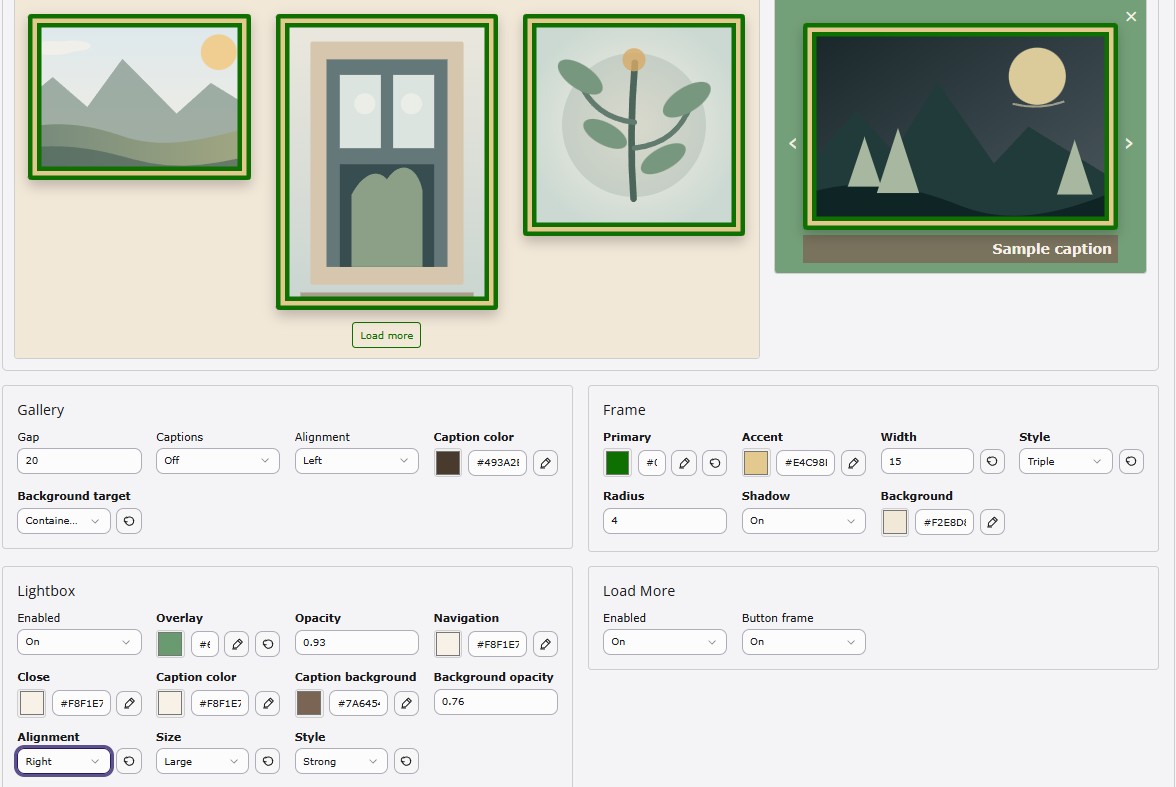Reset the Frame Style selection
Screen dimensions: 1176x787
click(x=1131, y=461)
